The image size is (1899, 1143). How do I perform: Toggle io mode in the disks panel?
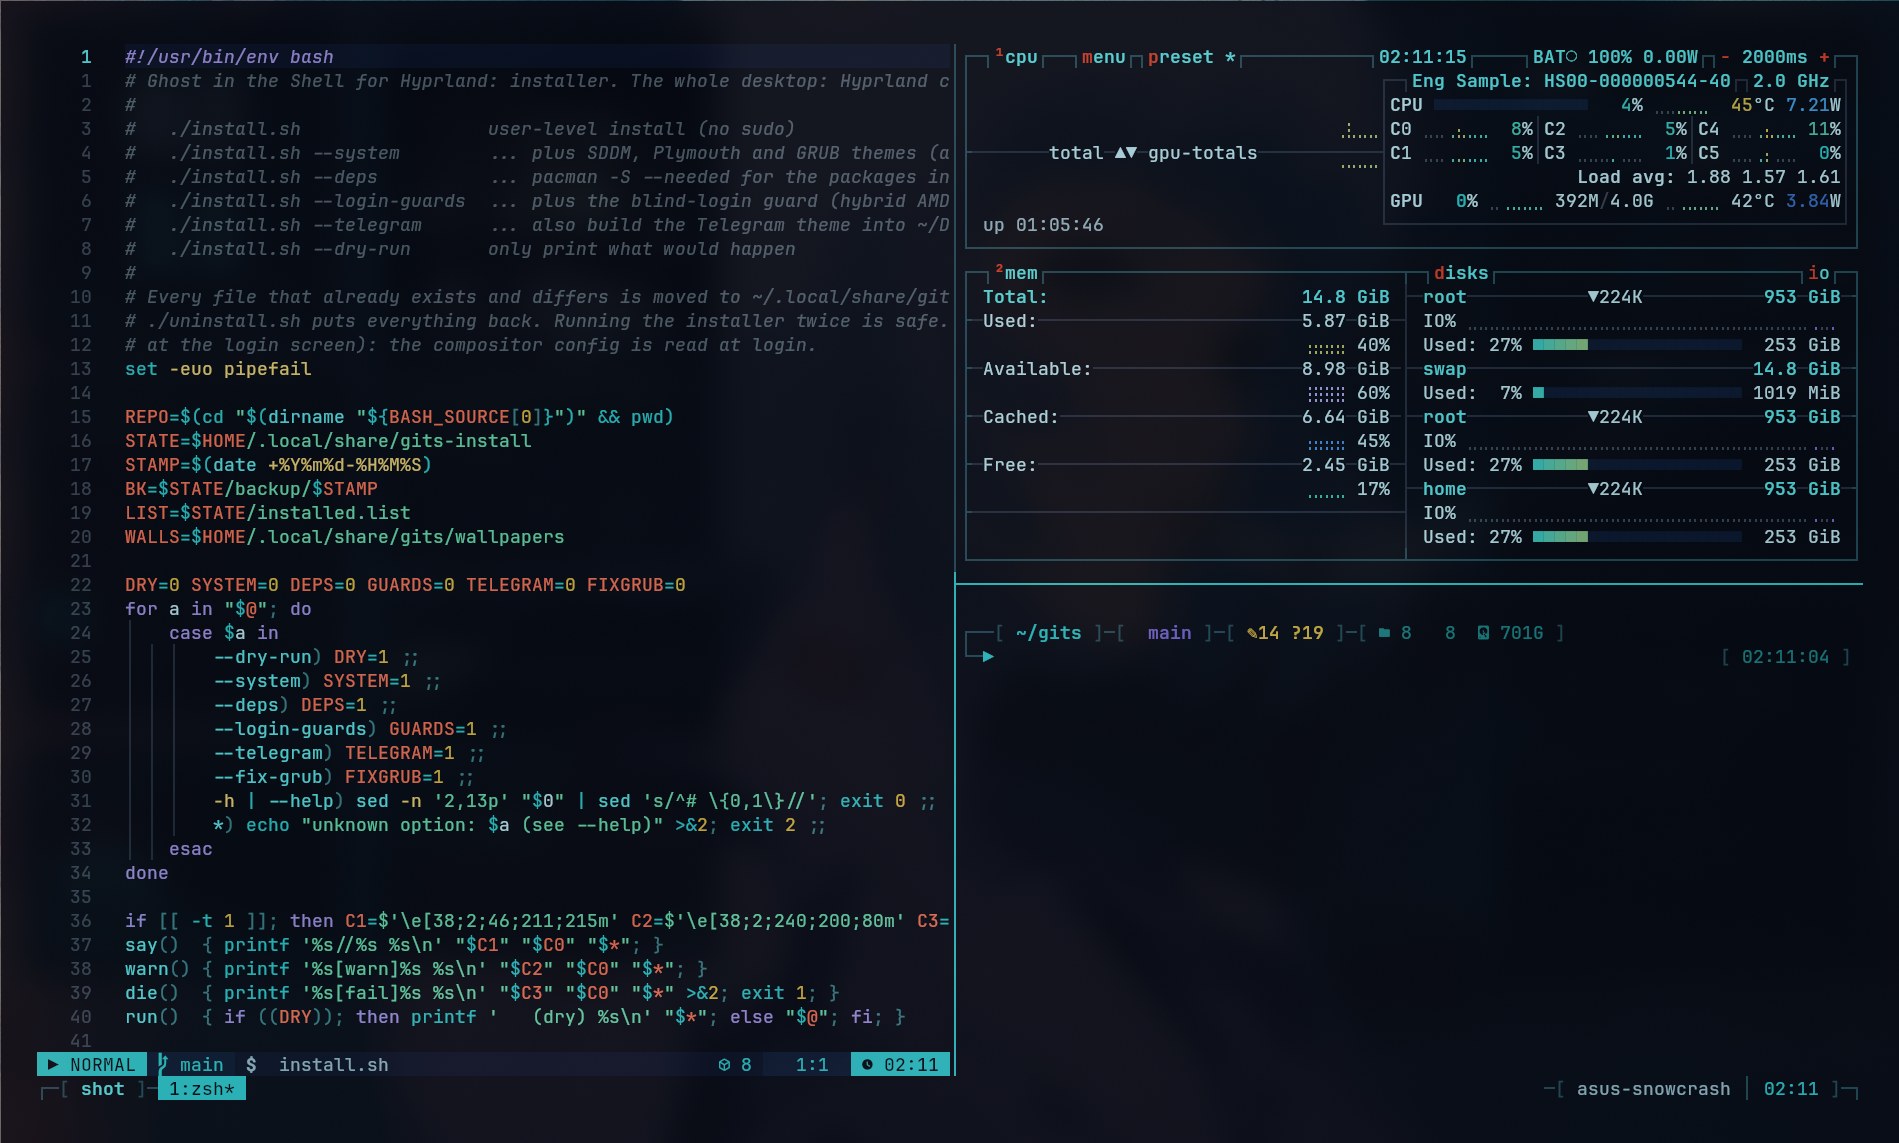pos(1819,273)
